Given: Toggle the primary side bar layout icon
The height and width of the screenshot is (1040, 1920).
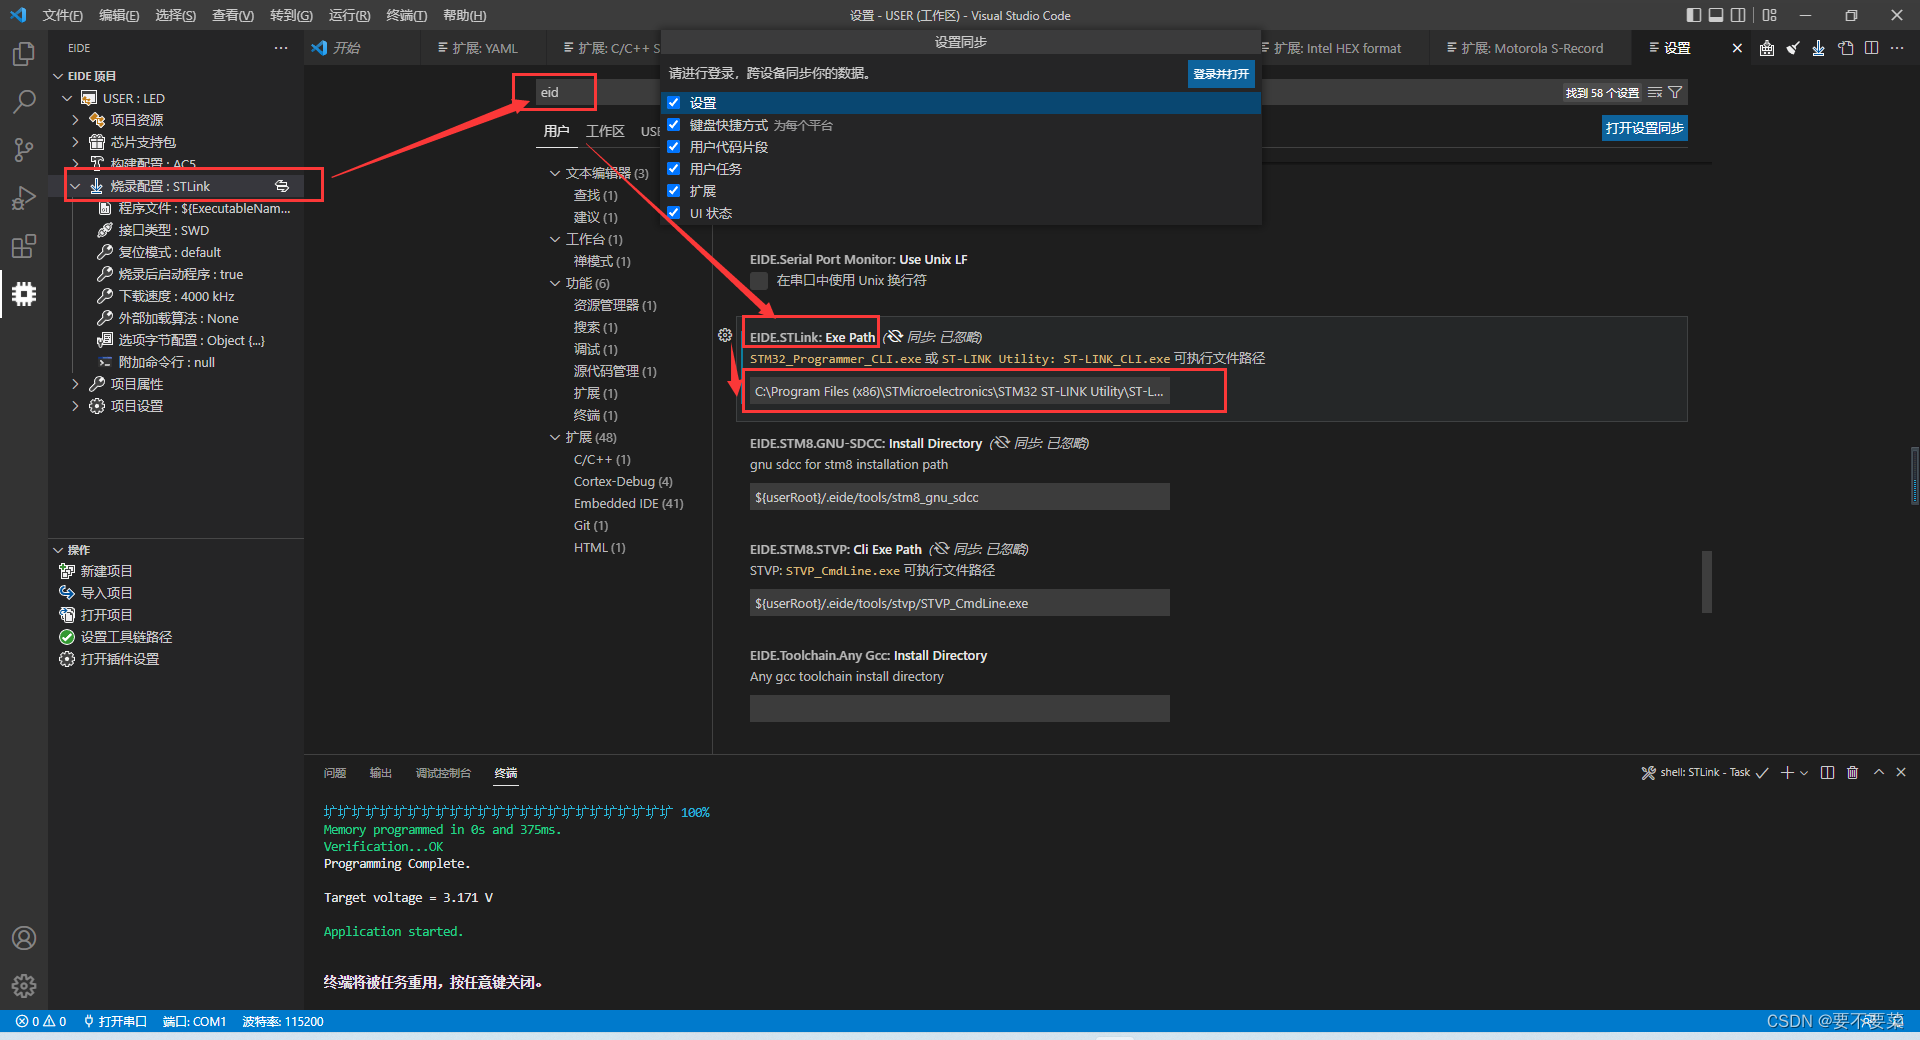Looking at the screenshot, I should click(1693, 15).
